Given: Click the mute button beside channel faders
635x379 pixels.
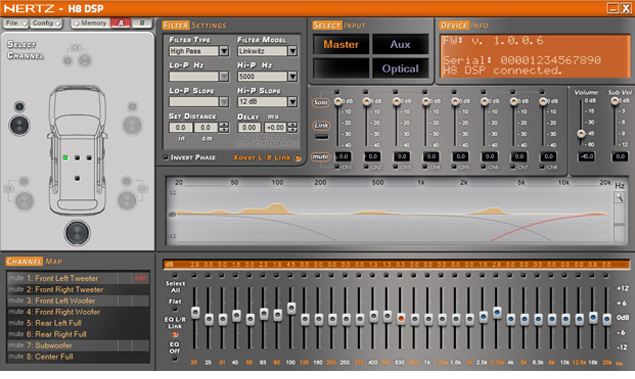Looking at the screenshot, I should (x=321, y=157).
